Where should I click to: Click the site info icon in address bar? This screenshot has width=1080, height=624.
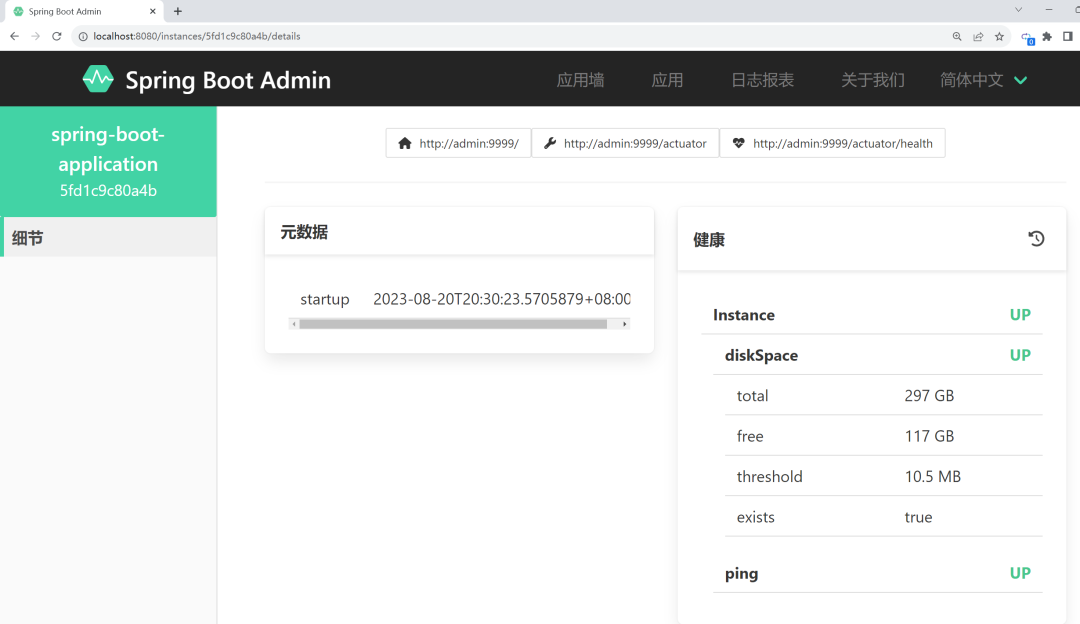point(83,37)
